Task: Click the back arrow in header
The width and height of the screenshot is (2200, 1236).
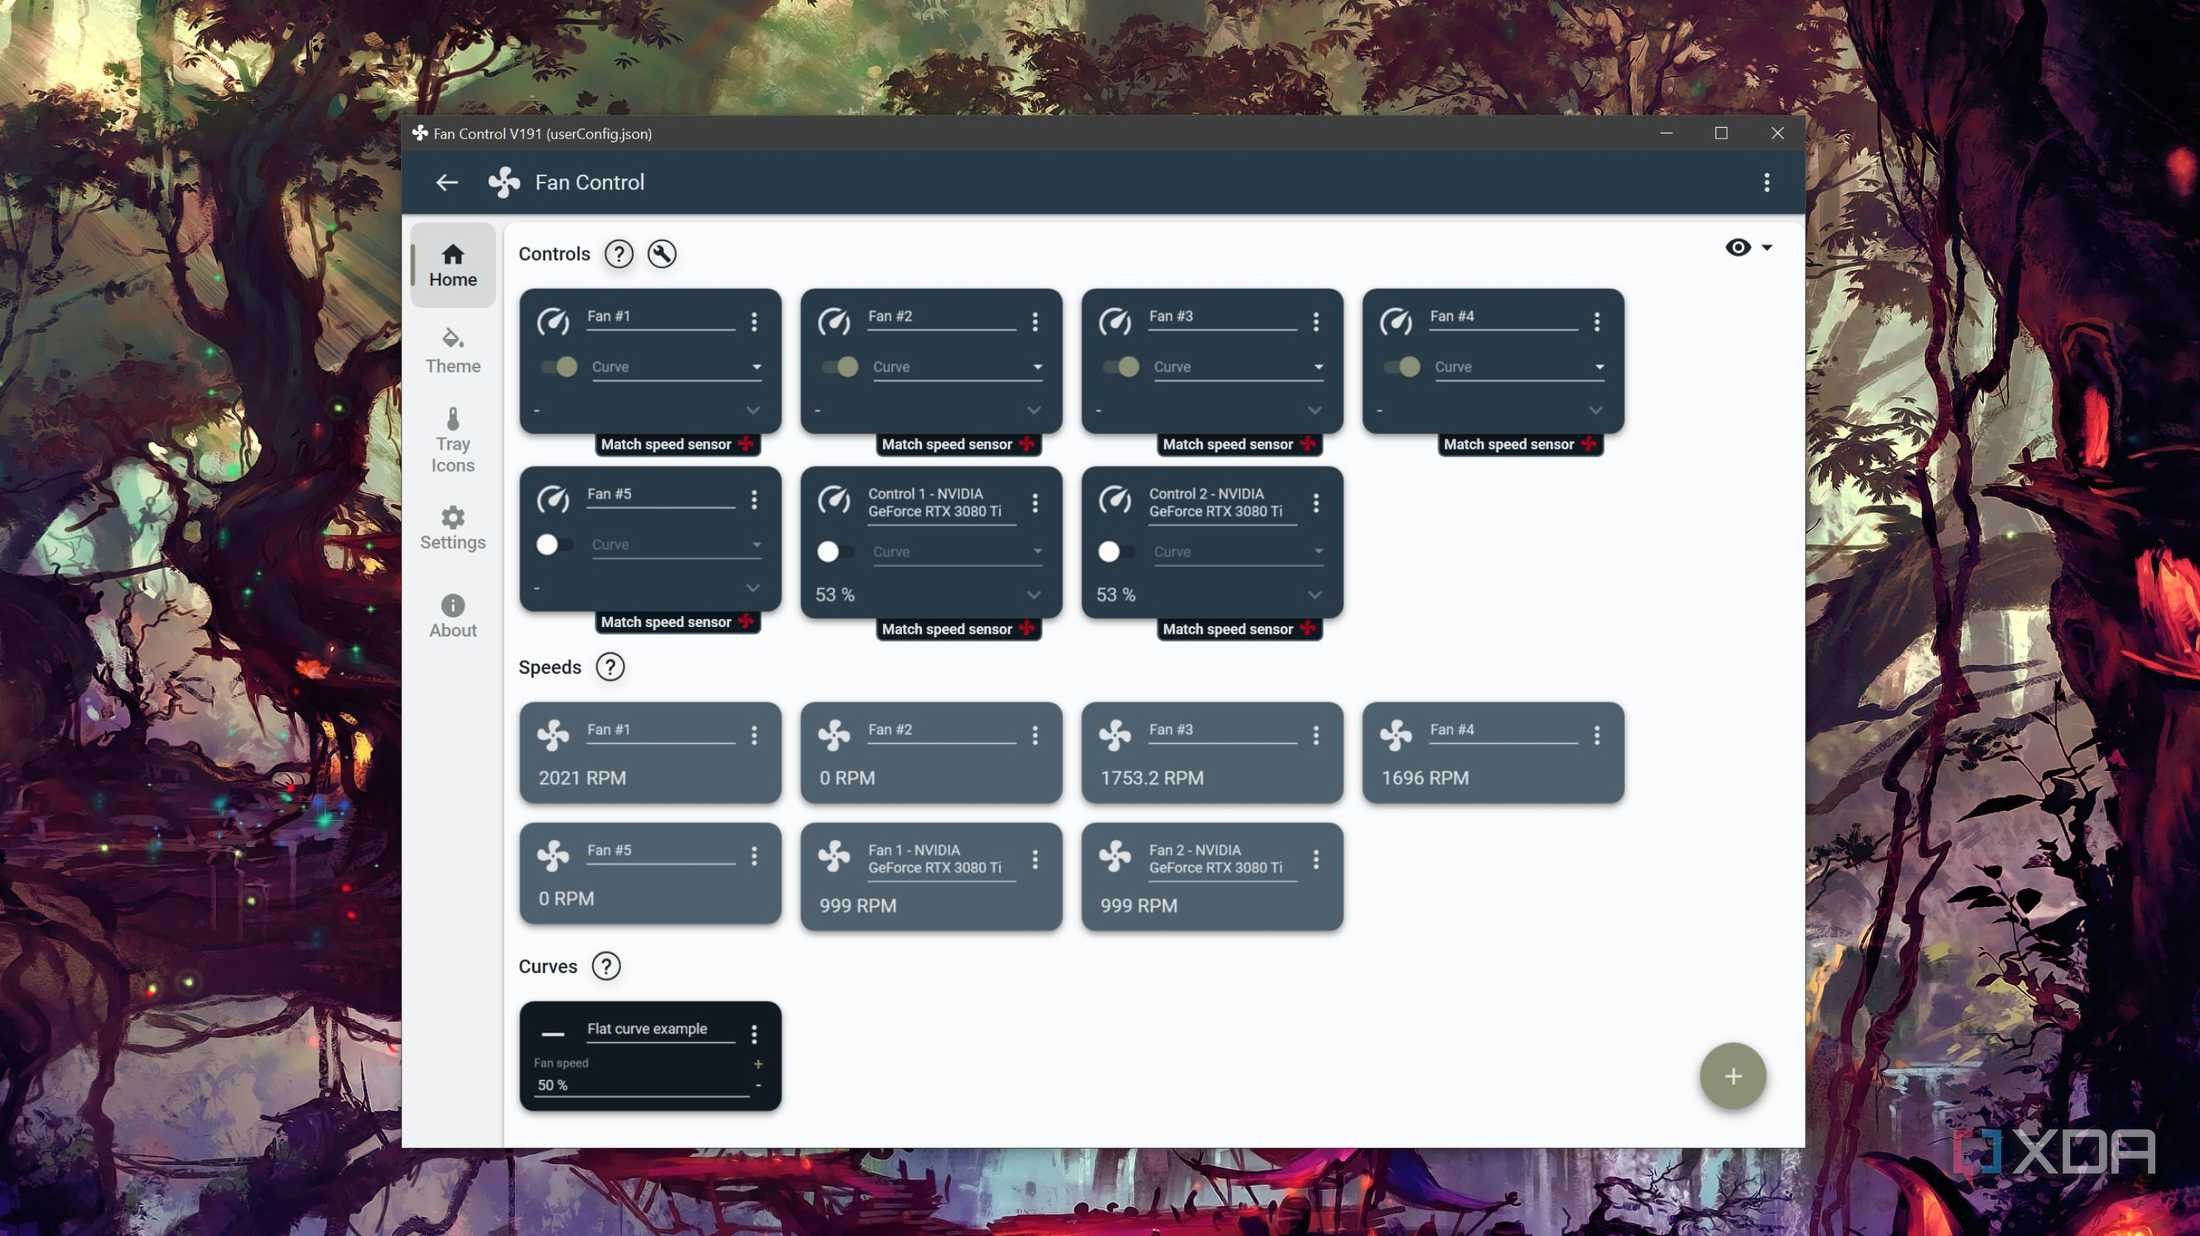Action: [x=446, y=182]
